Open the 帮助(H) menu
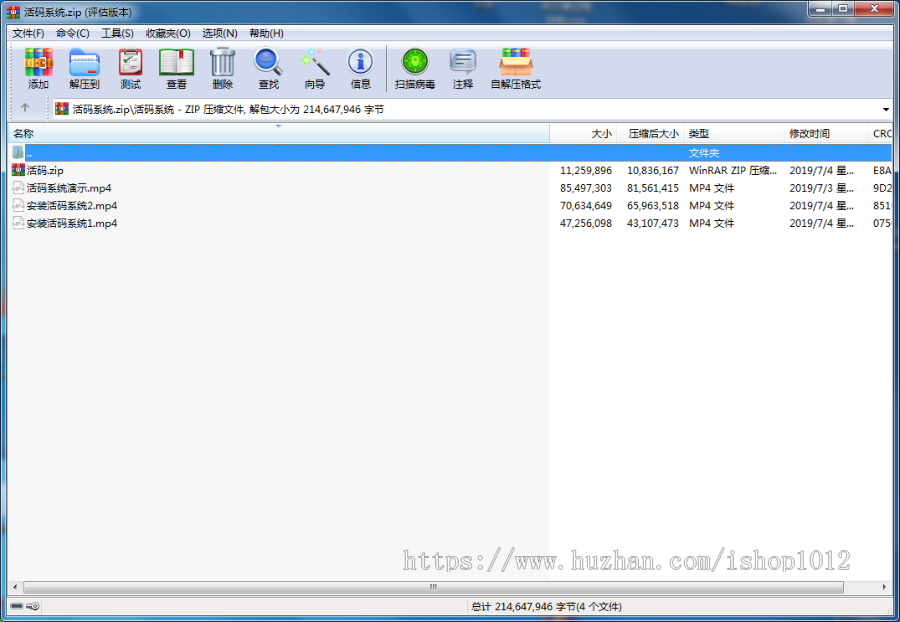The width and height of the screenshot is (900, 622). tap(266, 33)
